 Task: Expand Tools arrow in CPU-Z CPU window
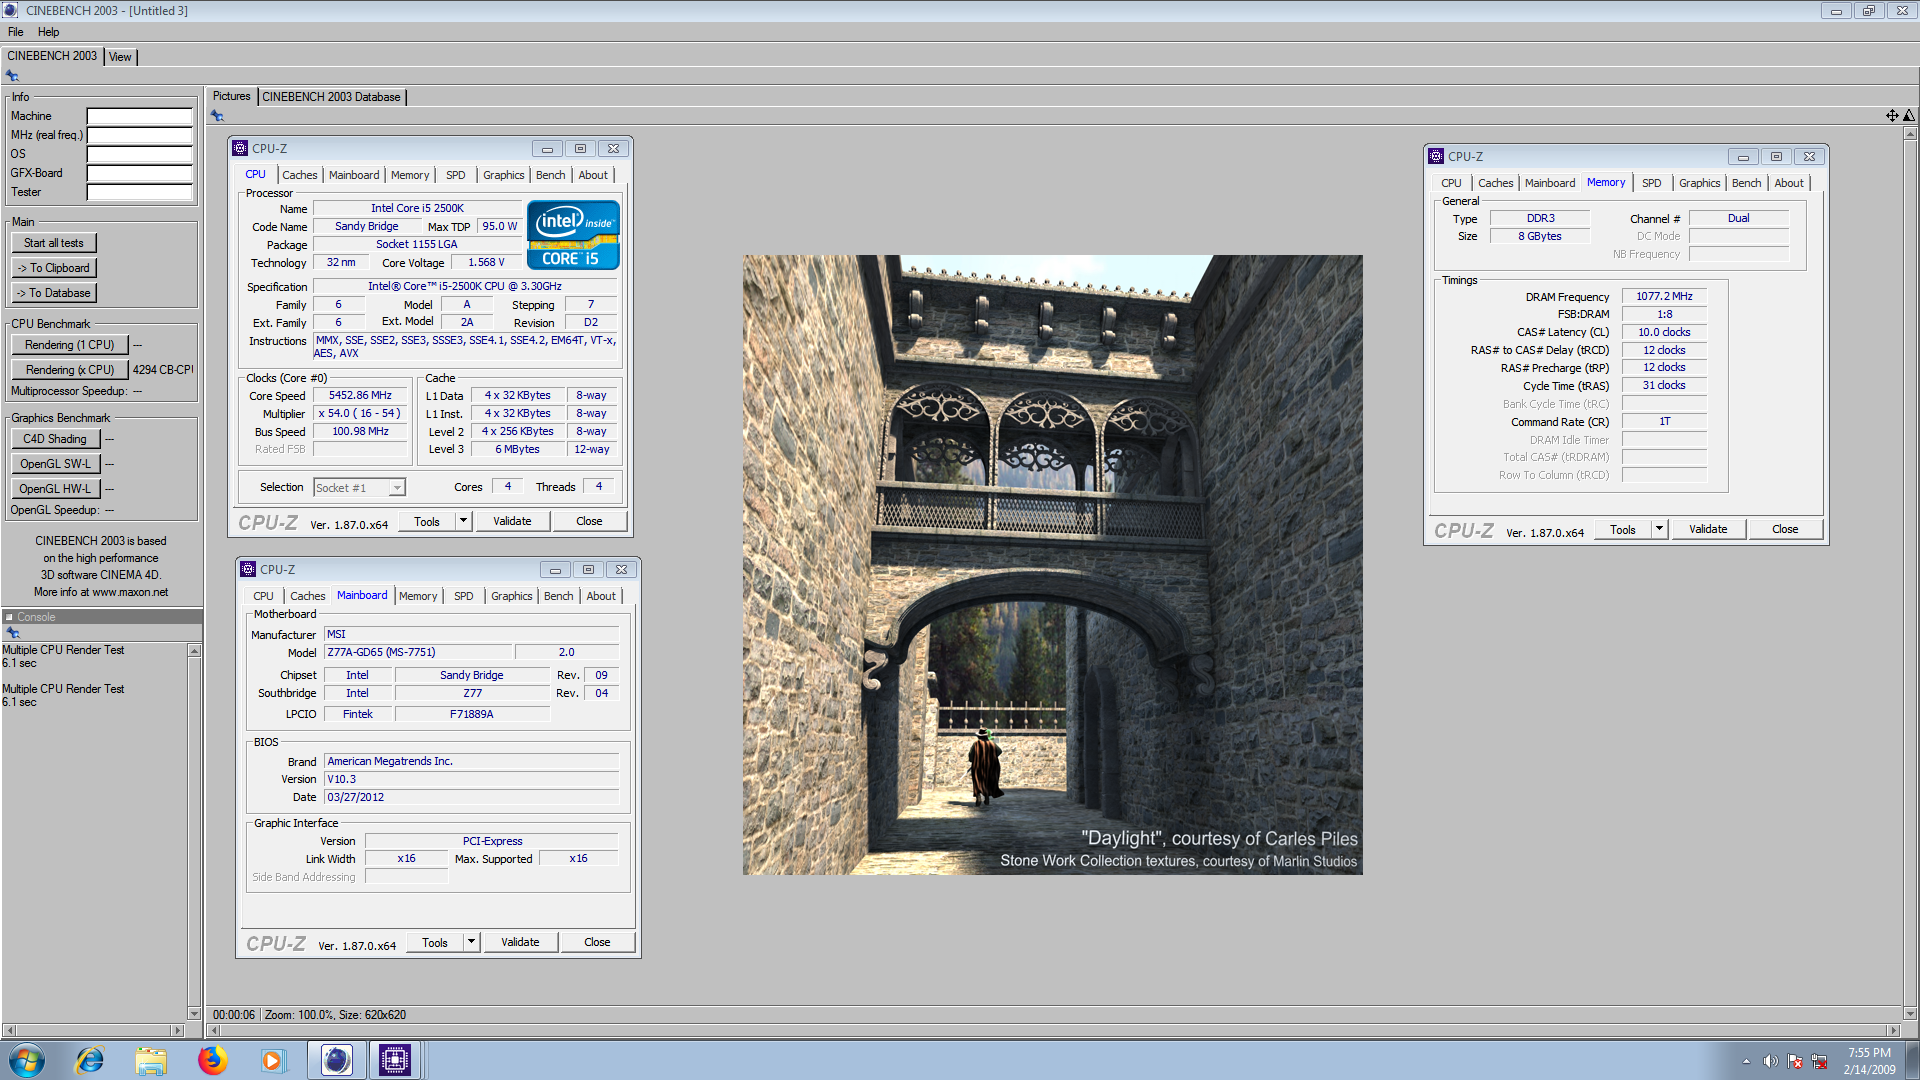pos(463,521)
